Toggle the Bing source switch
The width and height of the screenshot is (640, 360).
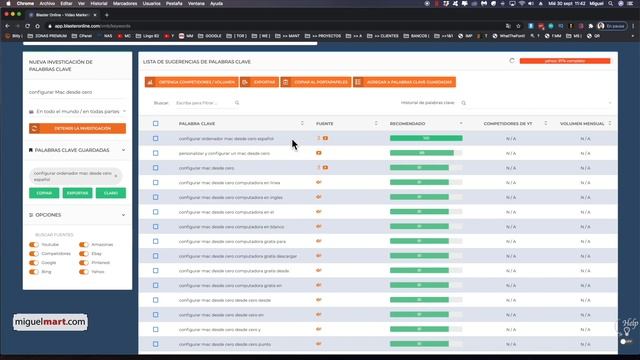click(34, 272)
